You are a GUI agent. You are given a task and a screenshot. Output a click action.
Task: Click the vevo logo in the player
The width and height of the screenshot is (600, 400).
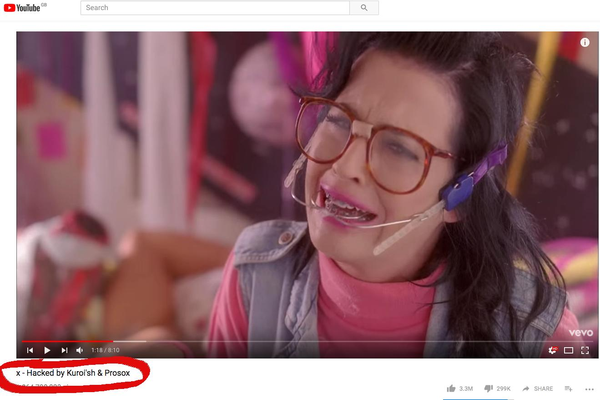coord(580,332)
